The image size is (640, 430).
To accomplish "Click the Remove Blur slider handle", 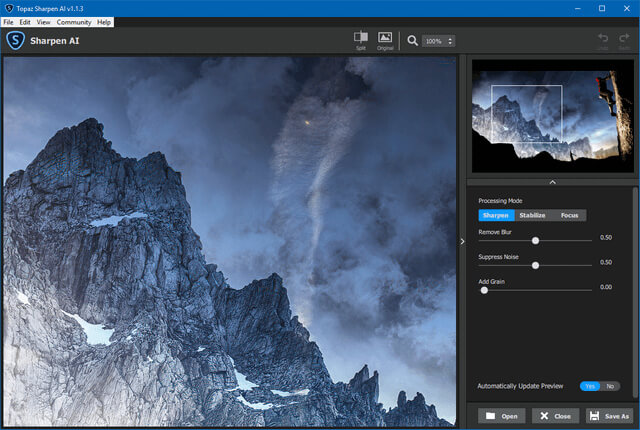I will [x=536, y=240].
